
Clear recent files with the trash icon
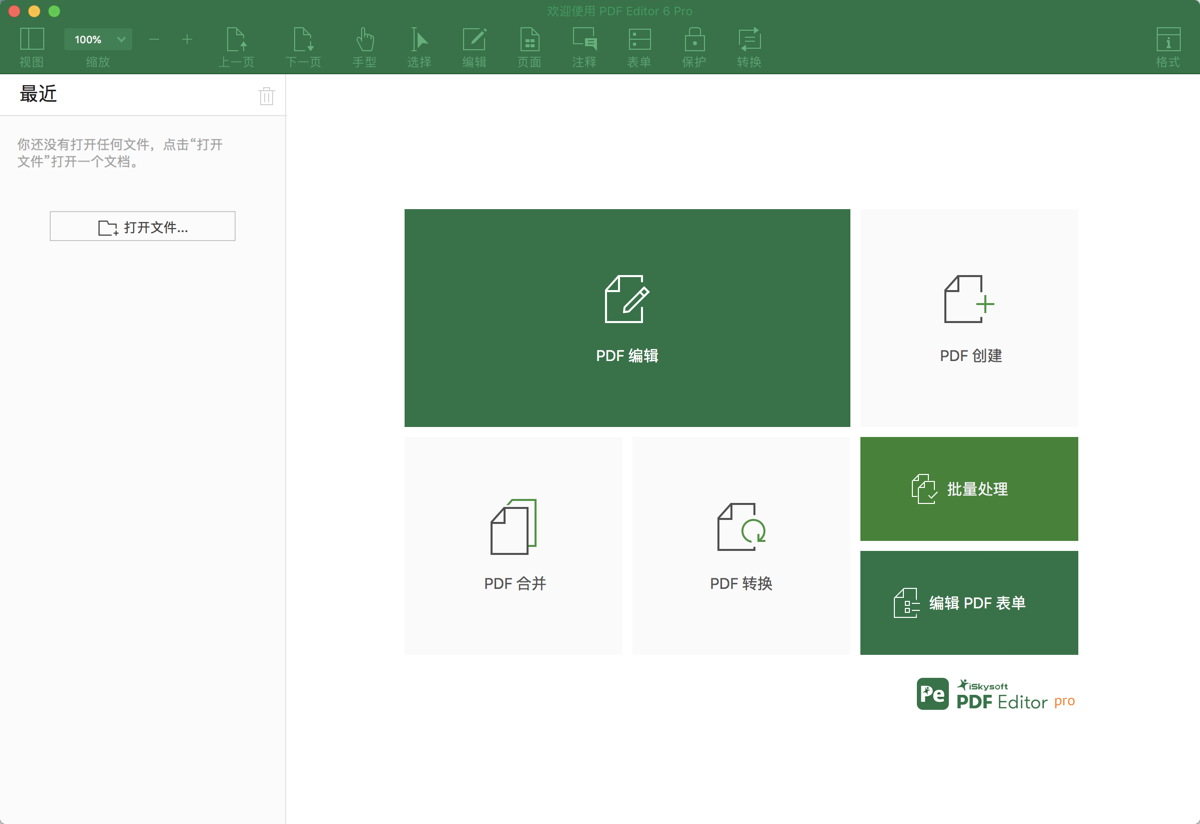(266, 95)
